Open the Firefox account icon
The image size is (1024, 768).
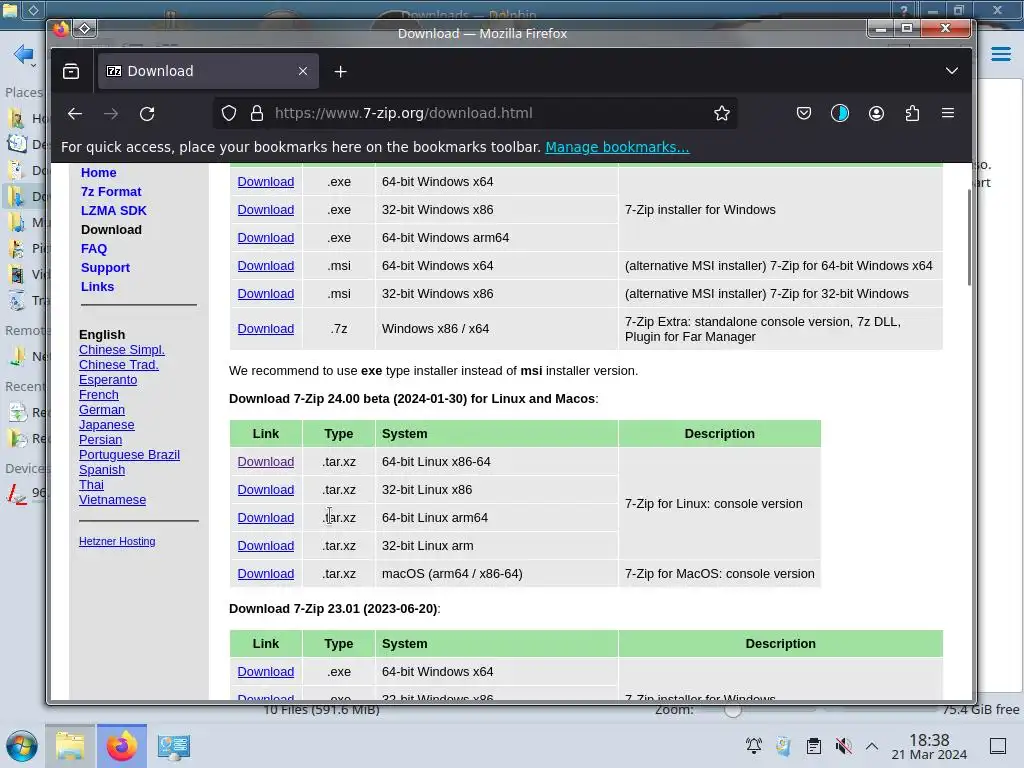(x=876, y=114)
